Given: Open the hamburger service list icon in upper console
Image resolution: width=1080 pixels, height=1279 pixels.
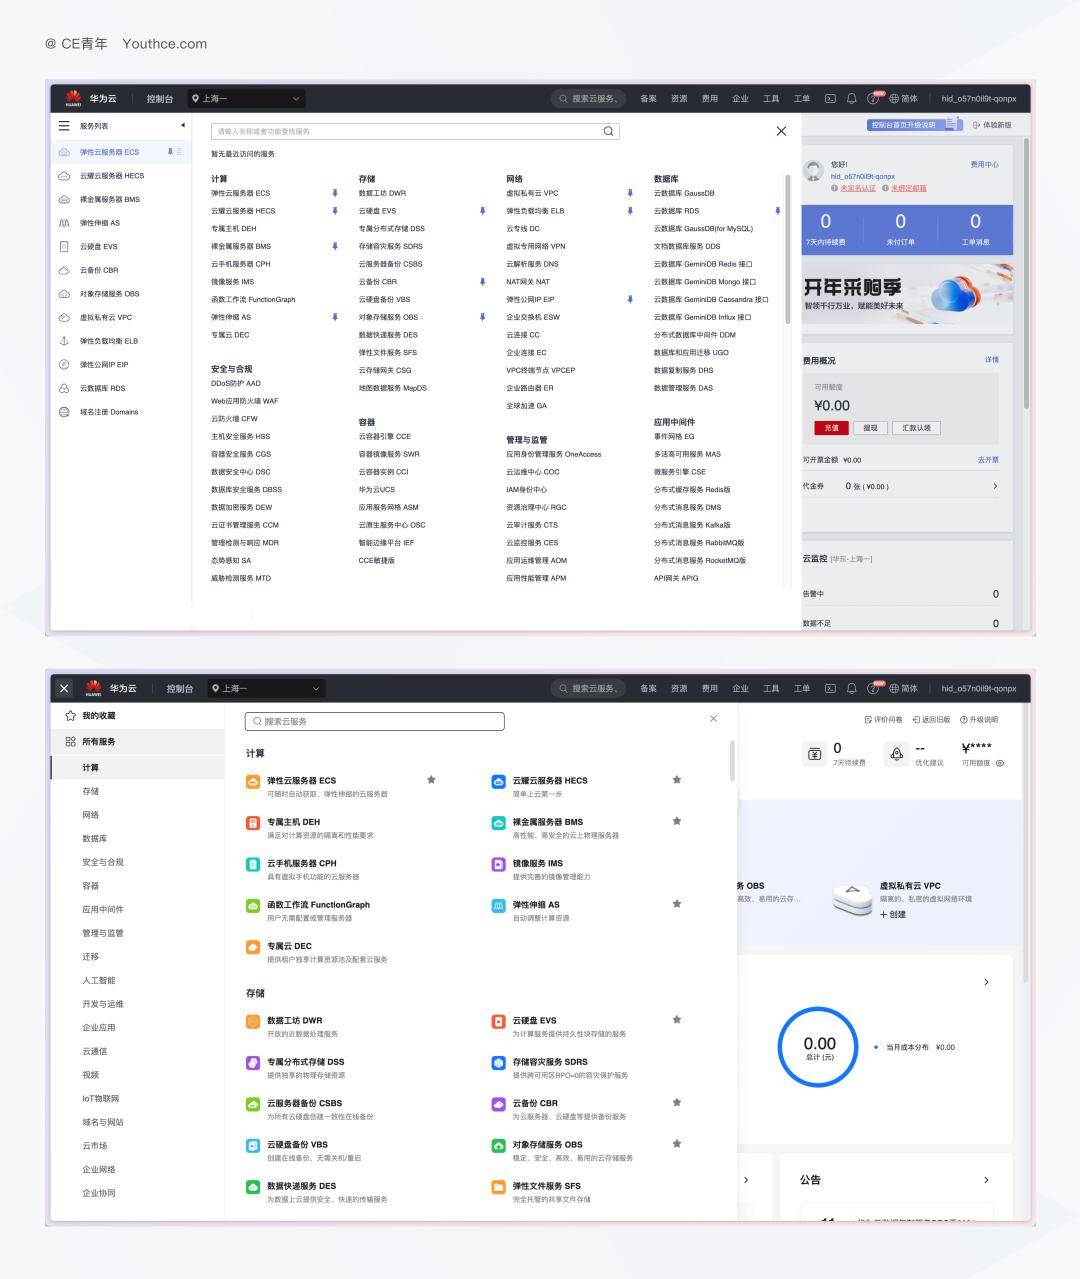Looking at the screenshot, I should (64, 126).
